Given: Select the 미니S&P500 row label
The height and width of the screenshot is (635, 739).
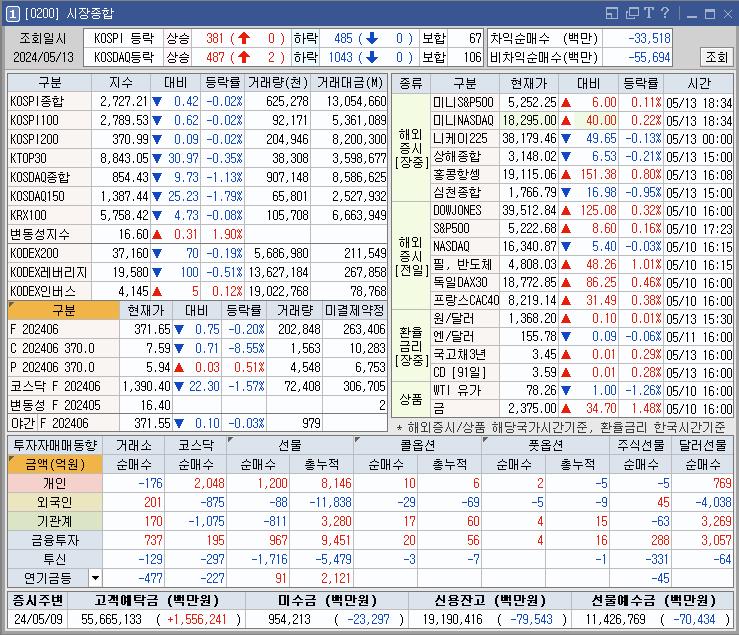Looking at the screenshot, I should tap(463, 102).
